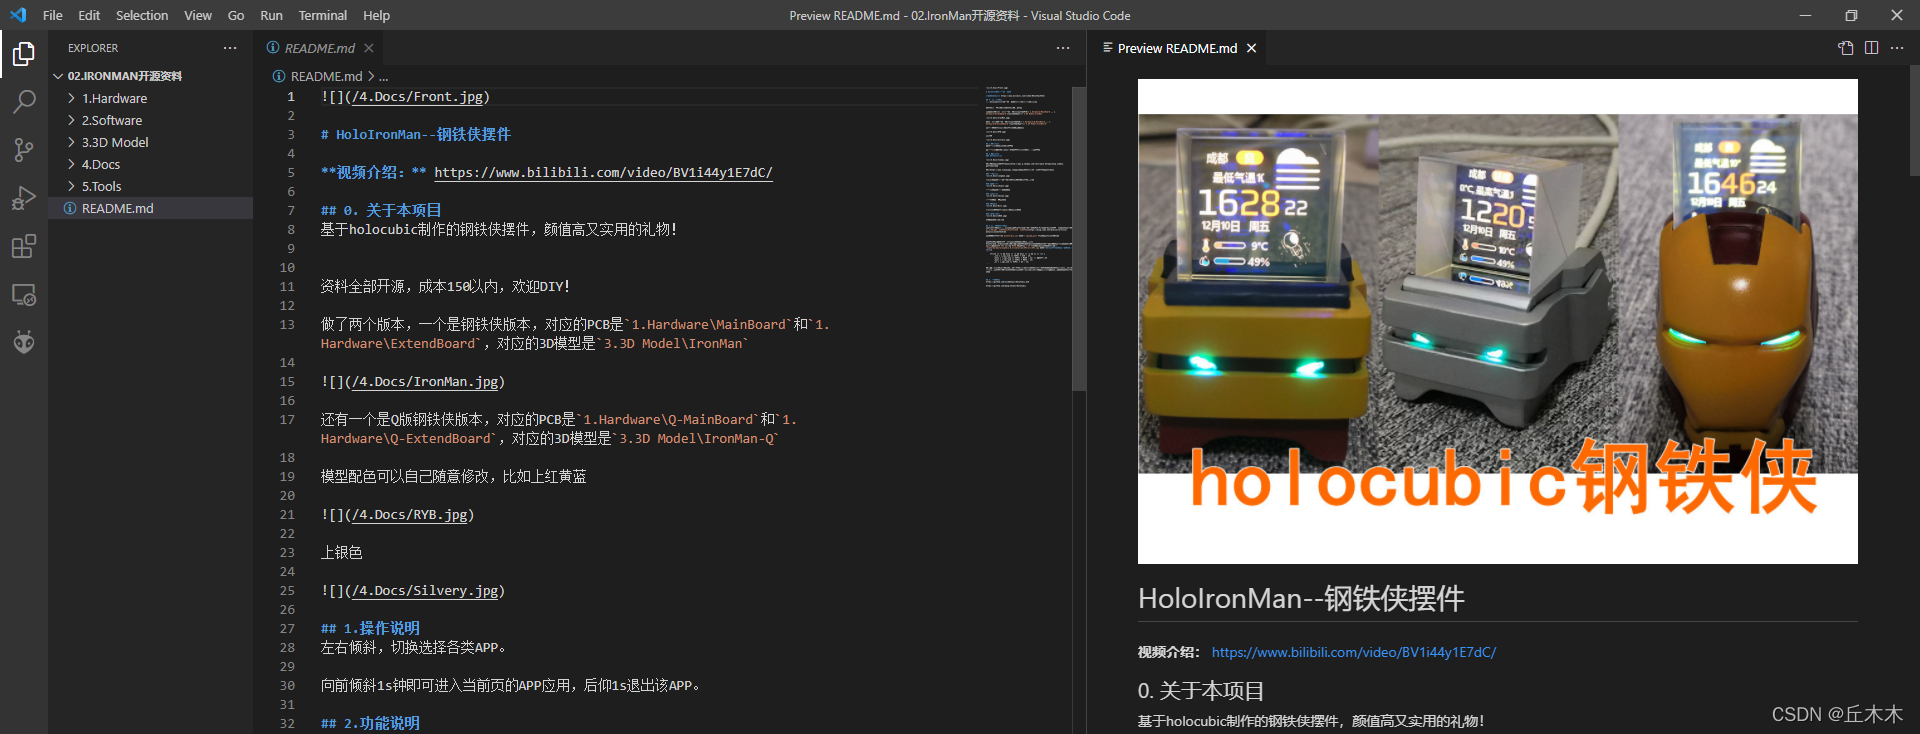Open the bilibili link in the source editor
Screen dimensions: 1920x734
[x=603, y=172]
